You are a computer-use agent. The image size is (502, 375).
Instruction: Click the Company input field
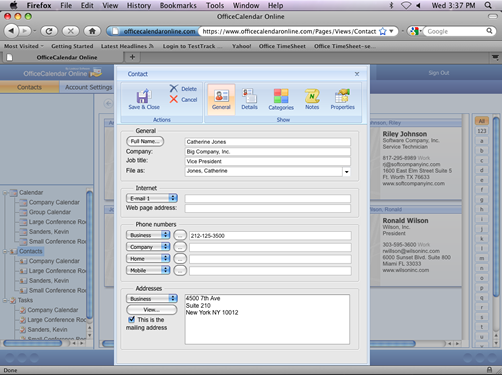(x=268, y=152)
